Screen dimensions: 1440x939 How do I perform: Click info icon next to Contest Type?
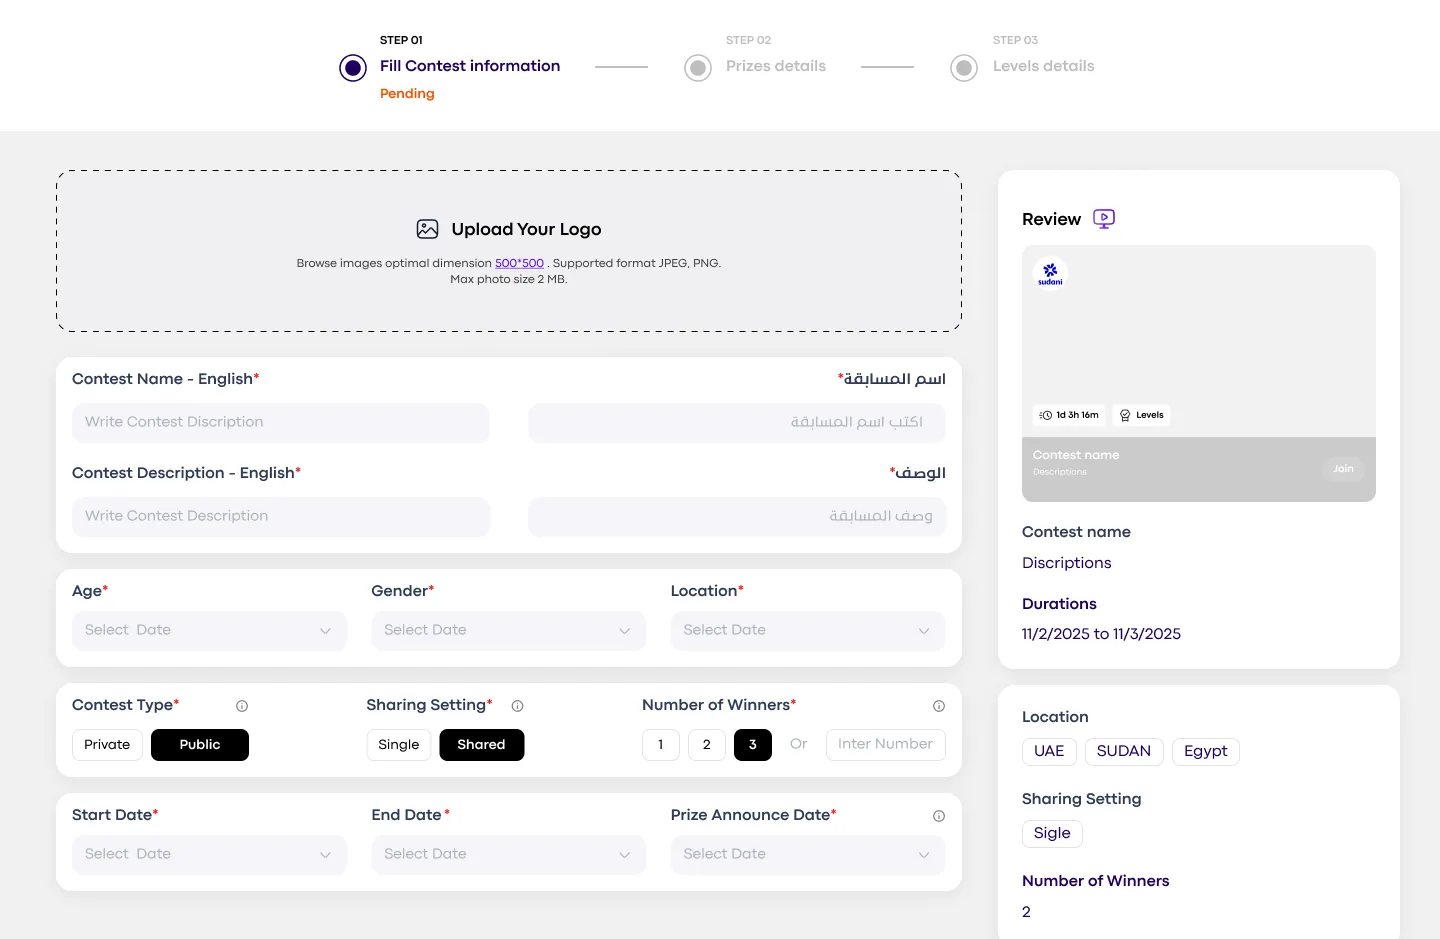242,706
